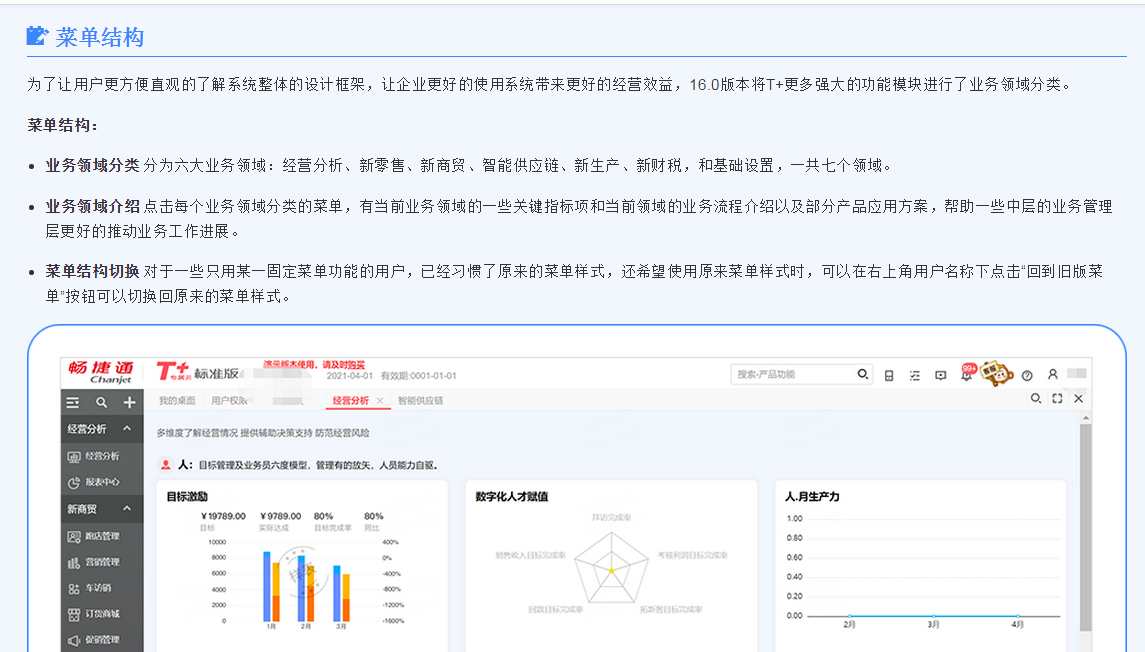
Task: Click the red person icon beside 人:
Action: [166, 465]
